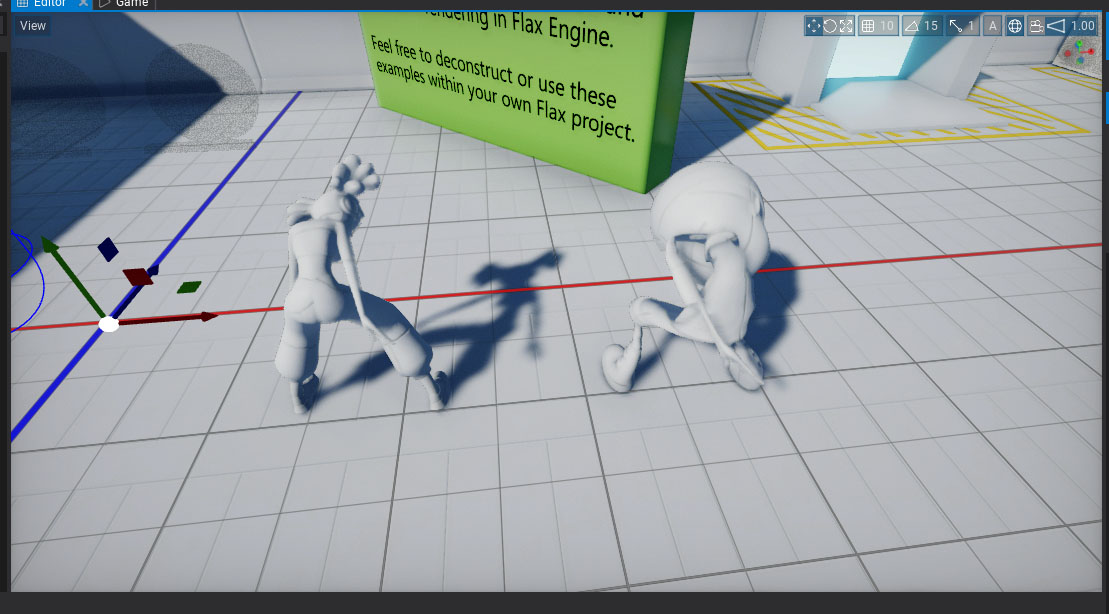
Task: Open camera speed 1.00 value
Action: coord(1082,26)
